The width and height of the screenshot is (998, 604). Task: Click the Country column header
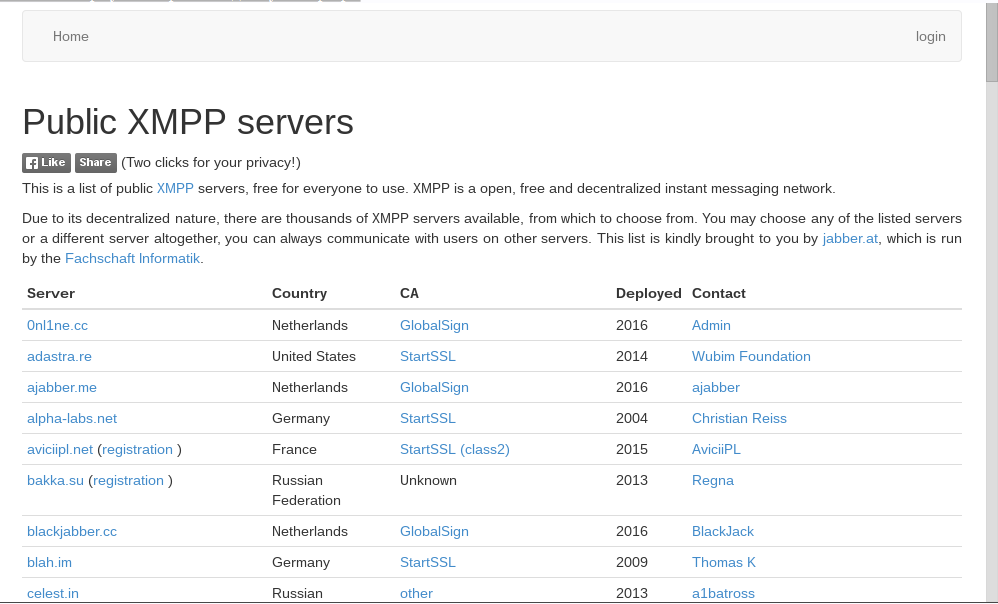[299, 293]
